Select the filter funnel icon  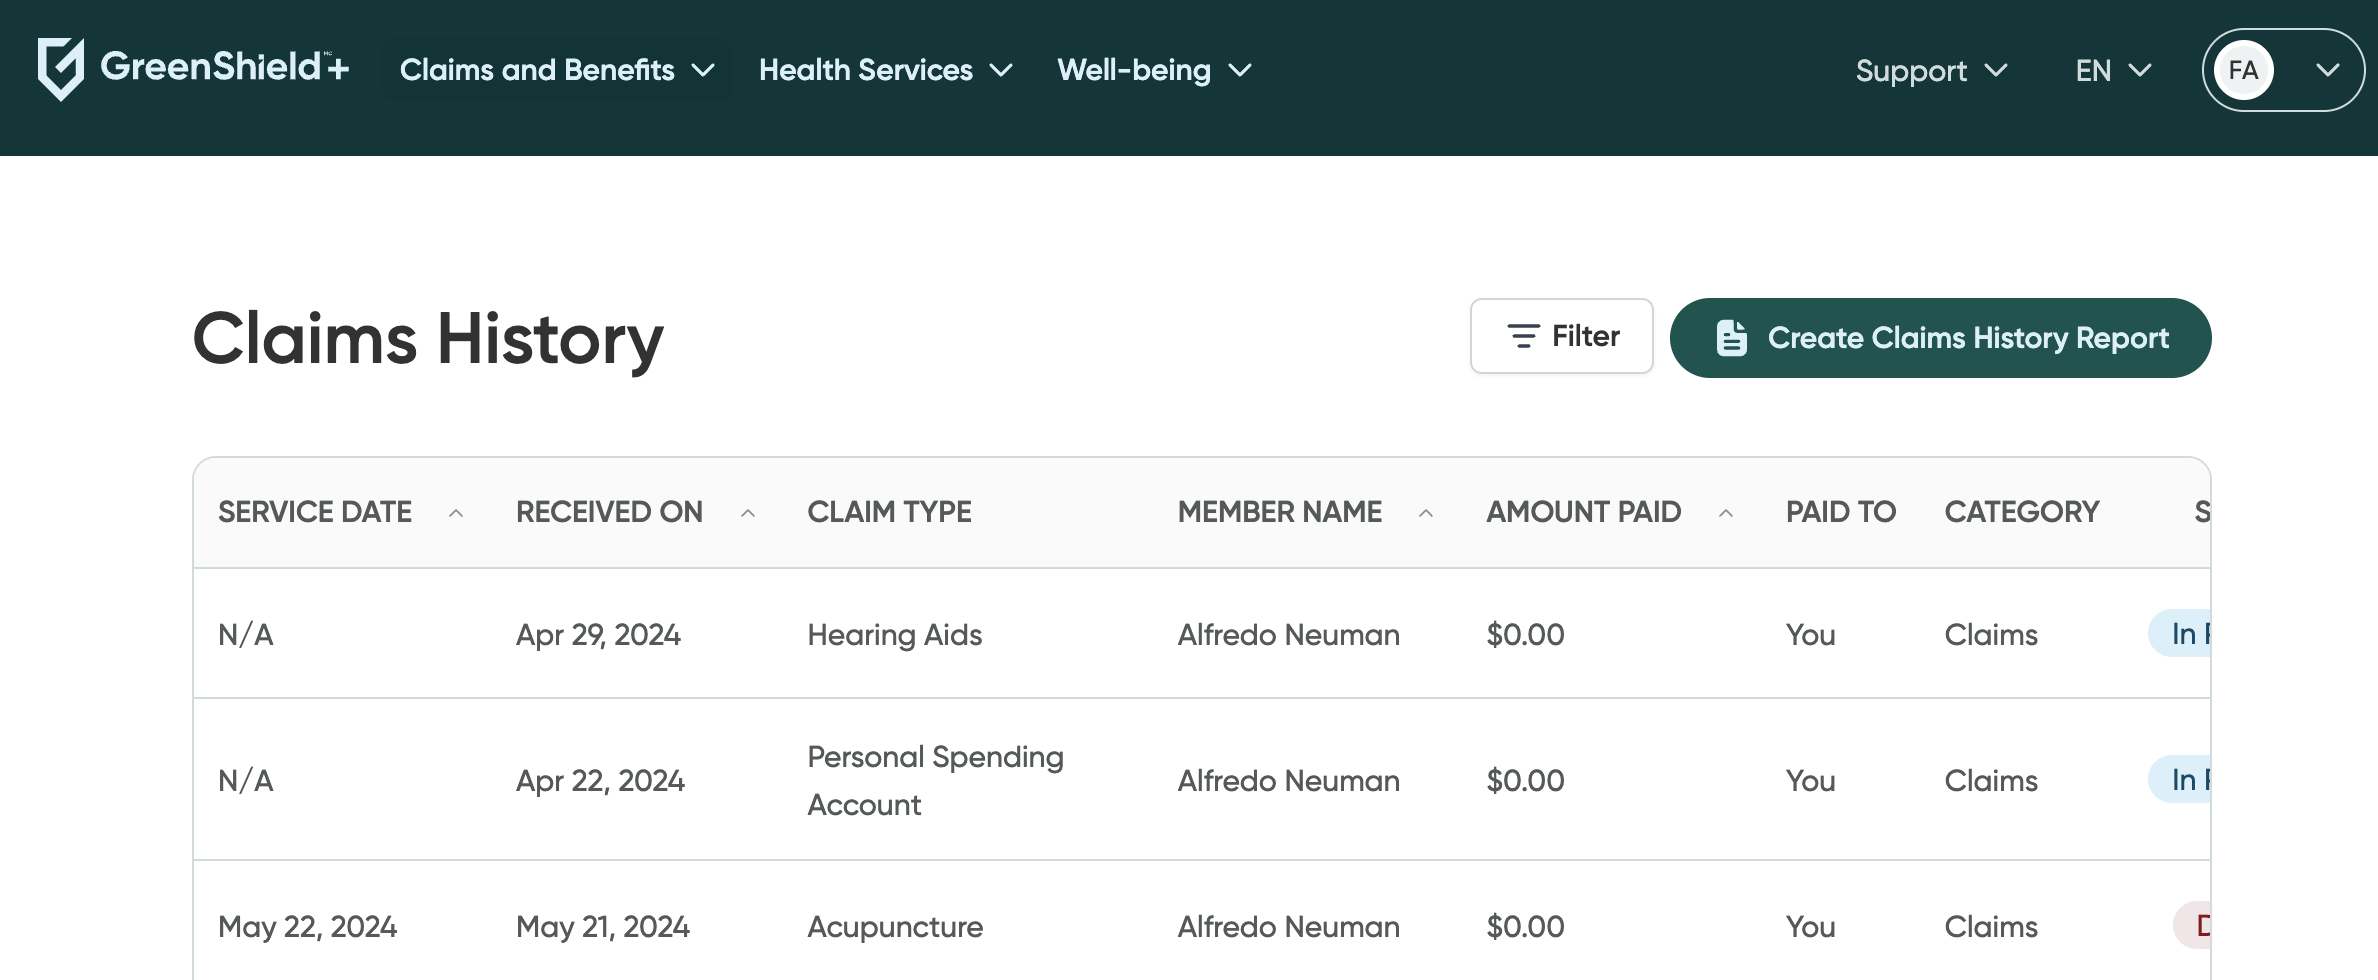tap(1522, 336)
